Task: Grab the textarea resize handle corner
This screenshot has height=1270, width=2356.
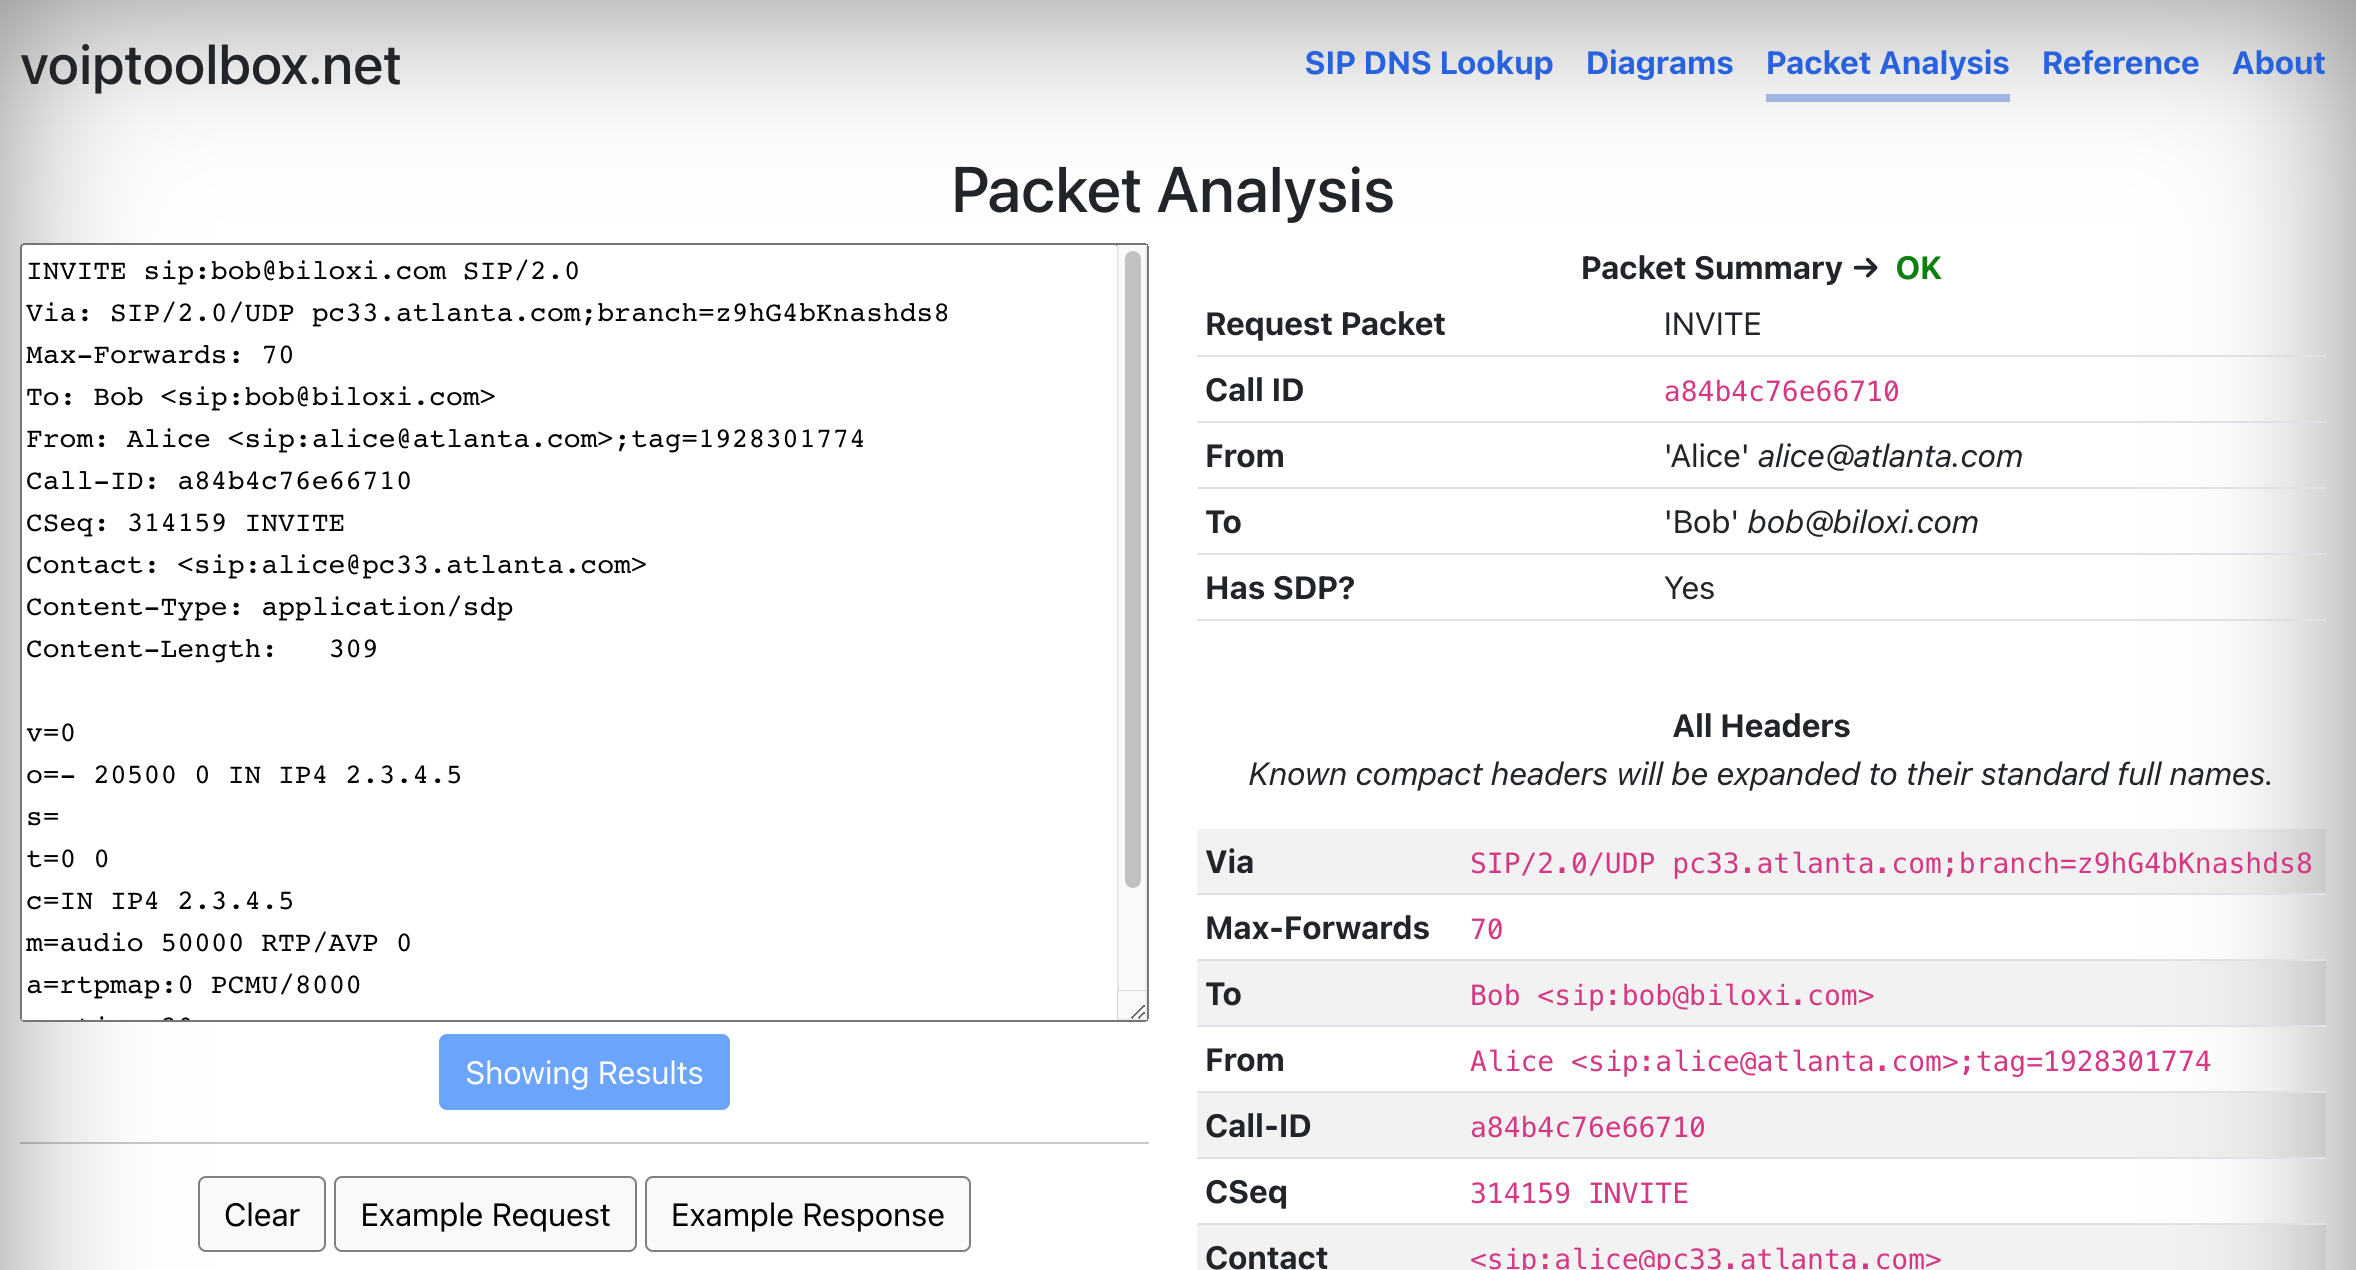Action: pos(1138,1011)
